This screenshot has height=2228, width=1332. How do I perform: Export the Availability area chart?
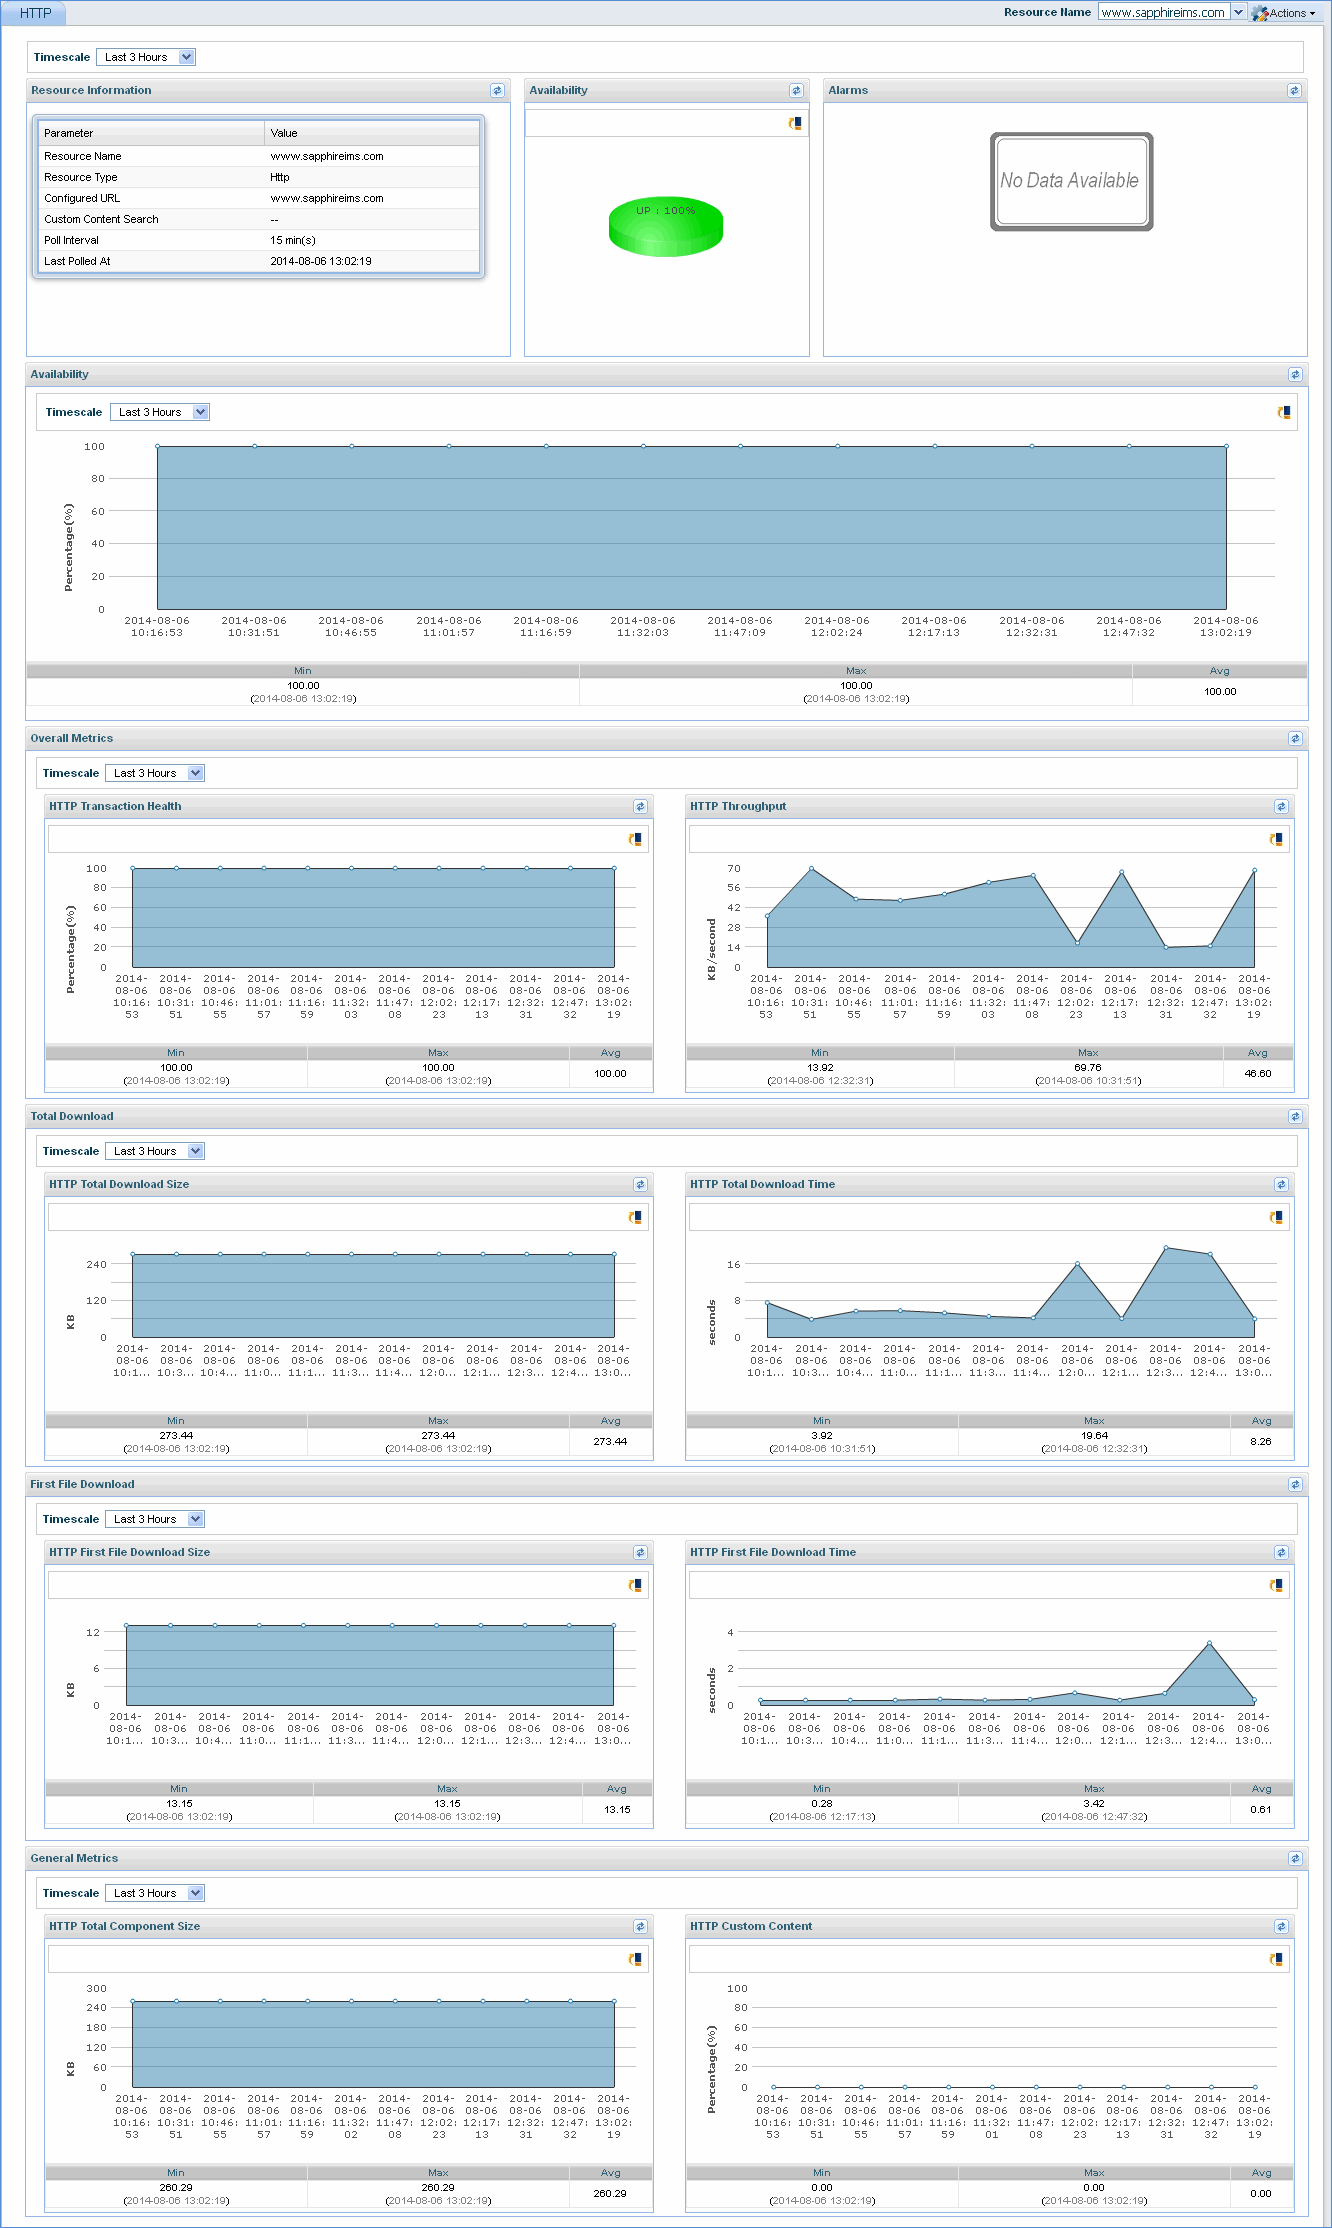coord(1284,412)
